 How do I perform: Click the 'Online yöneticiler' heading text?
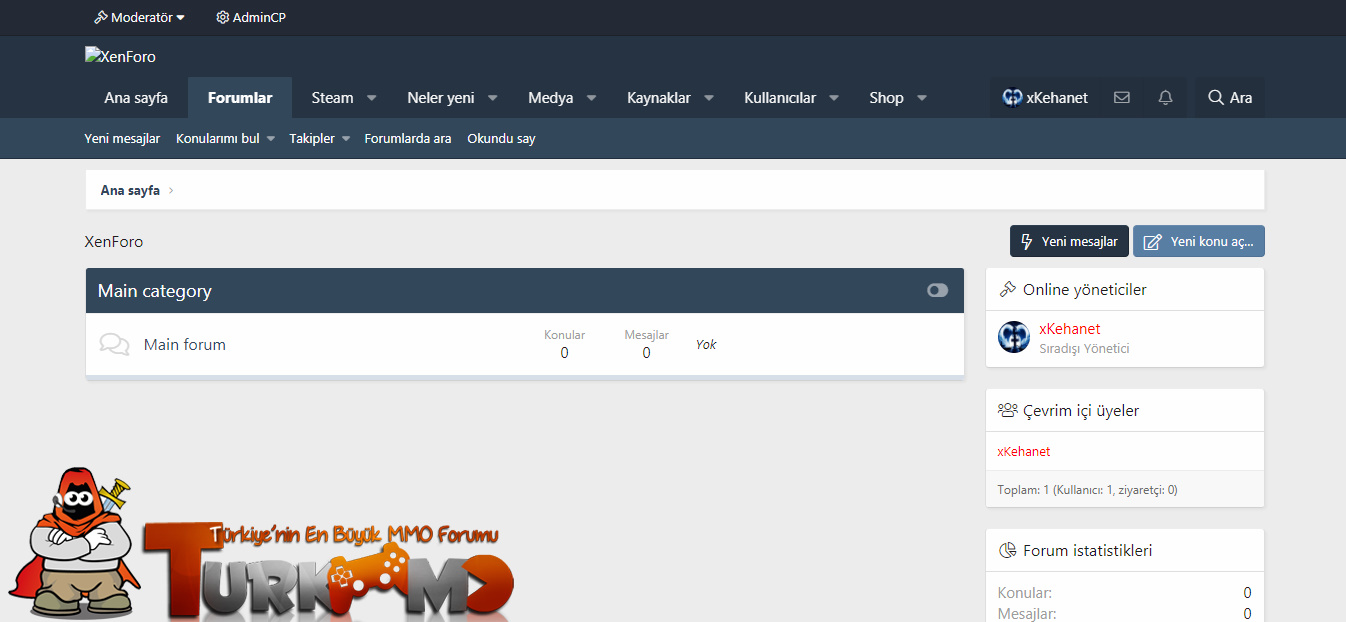point(1085,289)
